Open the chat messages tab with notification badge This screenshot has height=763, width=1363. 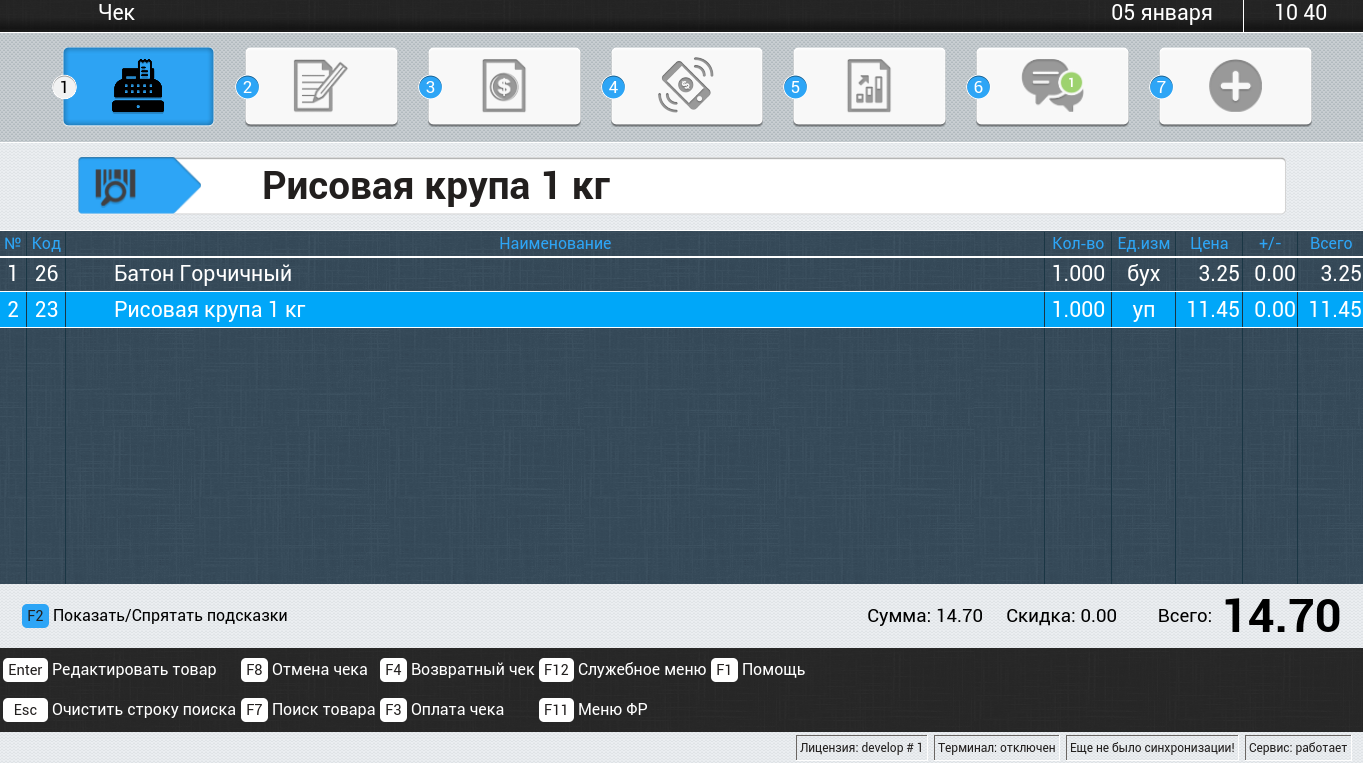(1052, 87)
